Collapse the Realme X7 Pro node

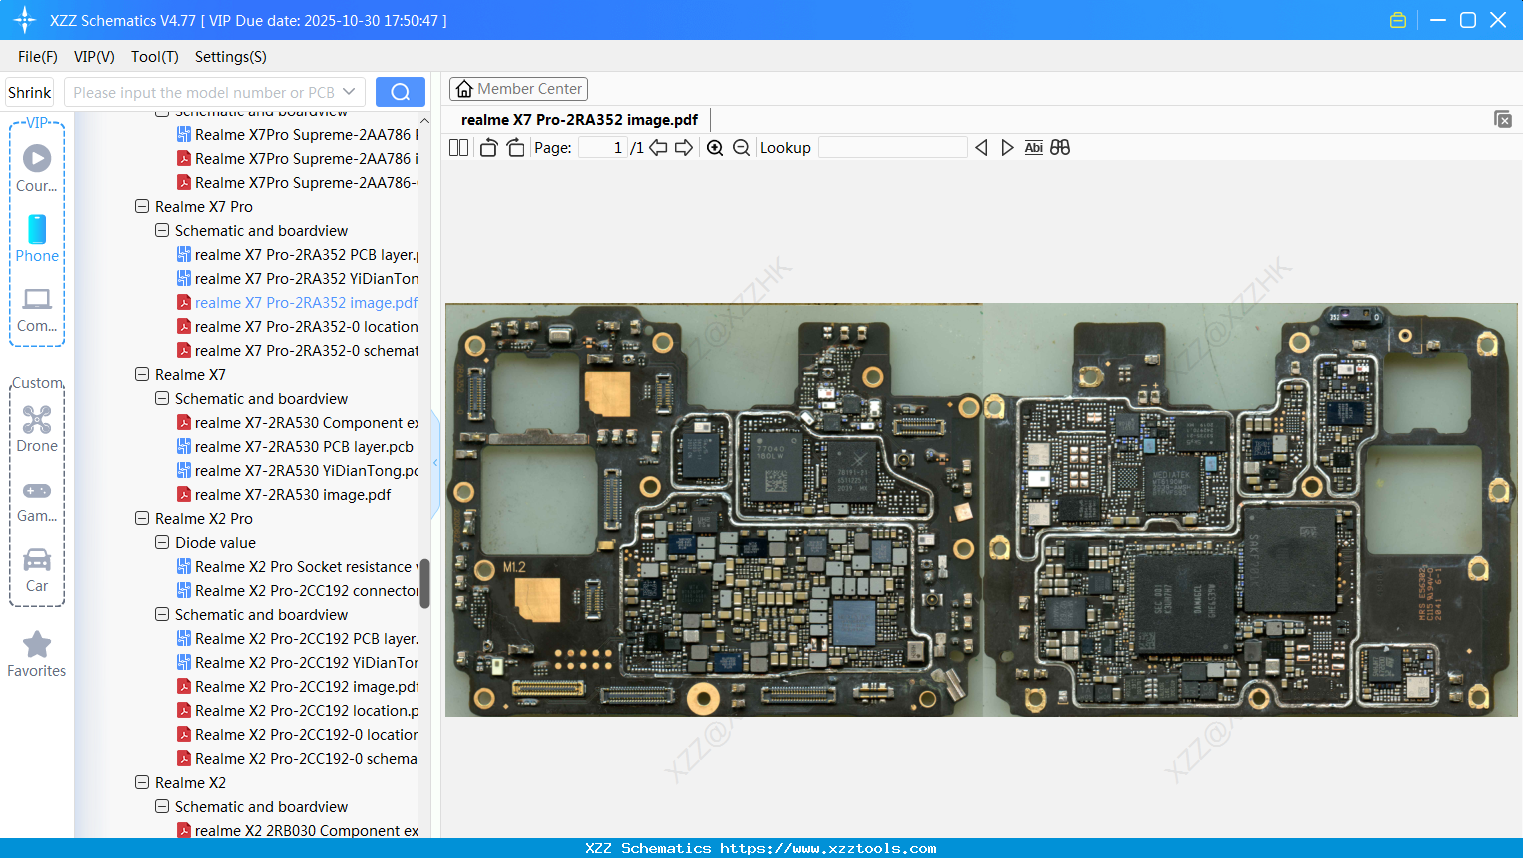pos(142,207)
